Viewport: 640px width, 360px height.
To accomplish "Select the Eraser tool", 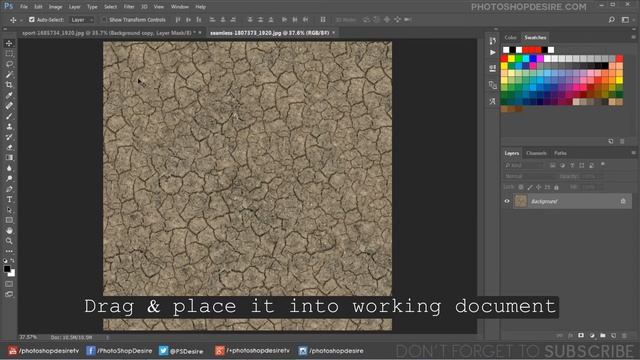I will [9, 147].
